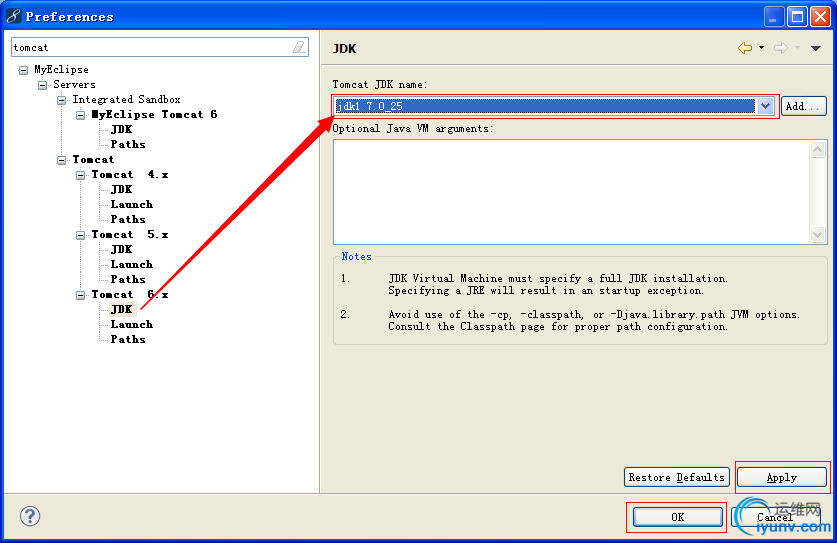This screenshot has height=543, width=837.
Task: Select the Servers tree item label
Action: pos(74,84)
